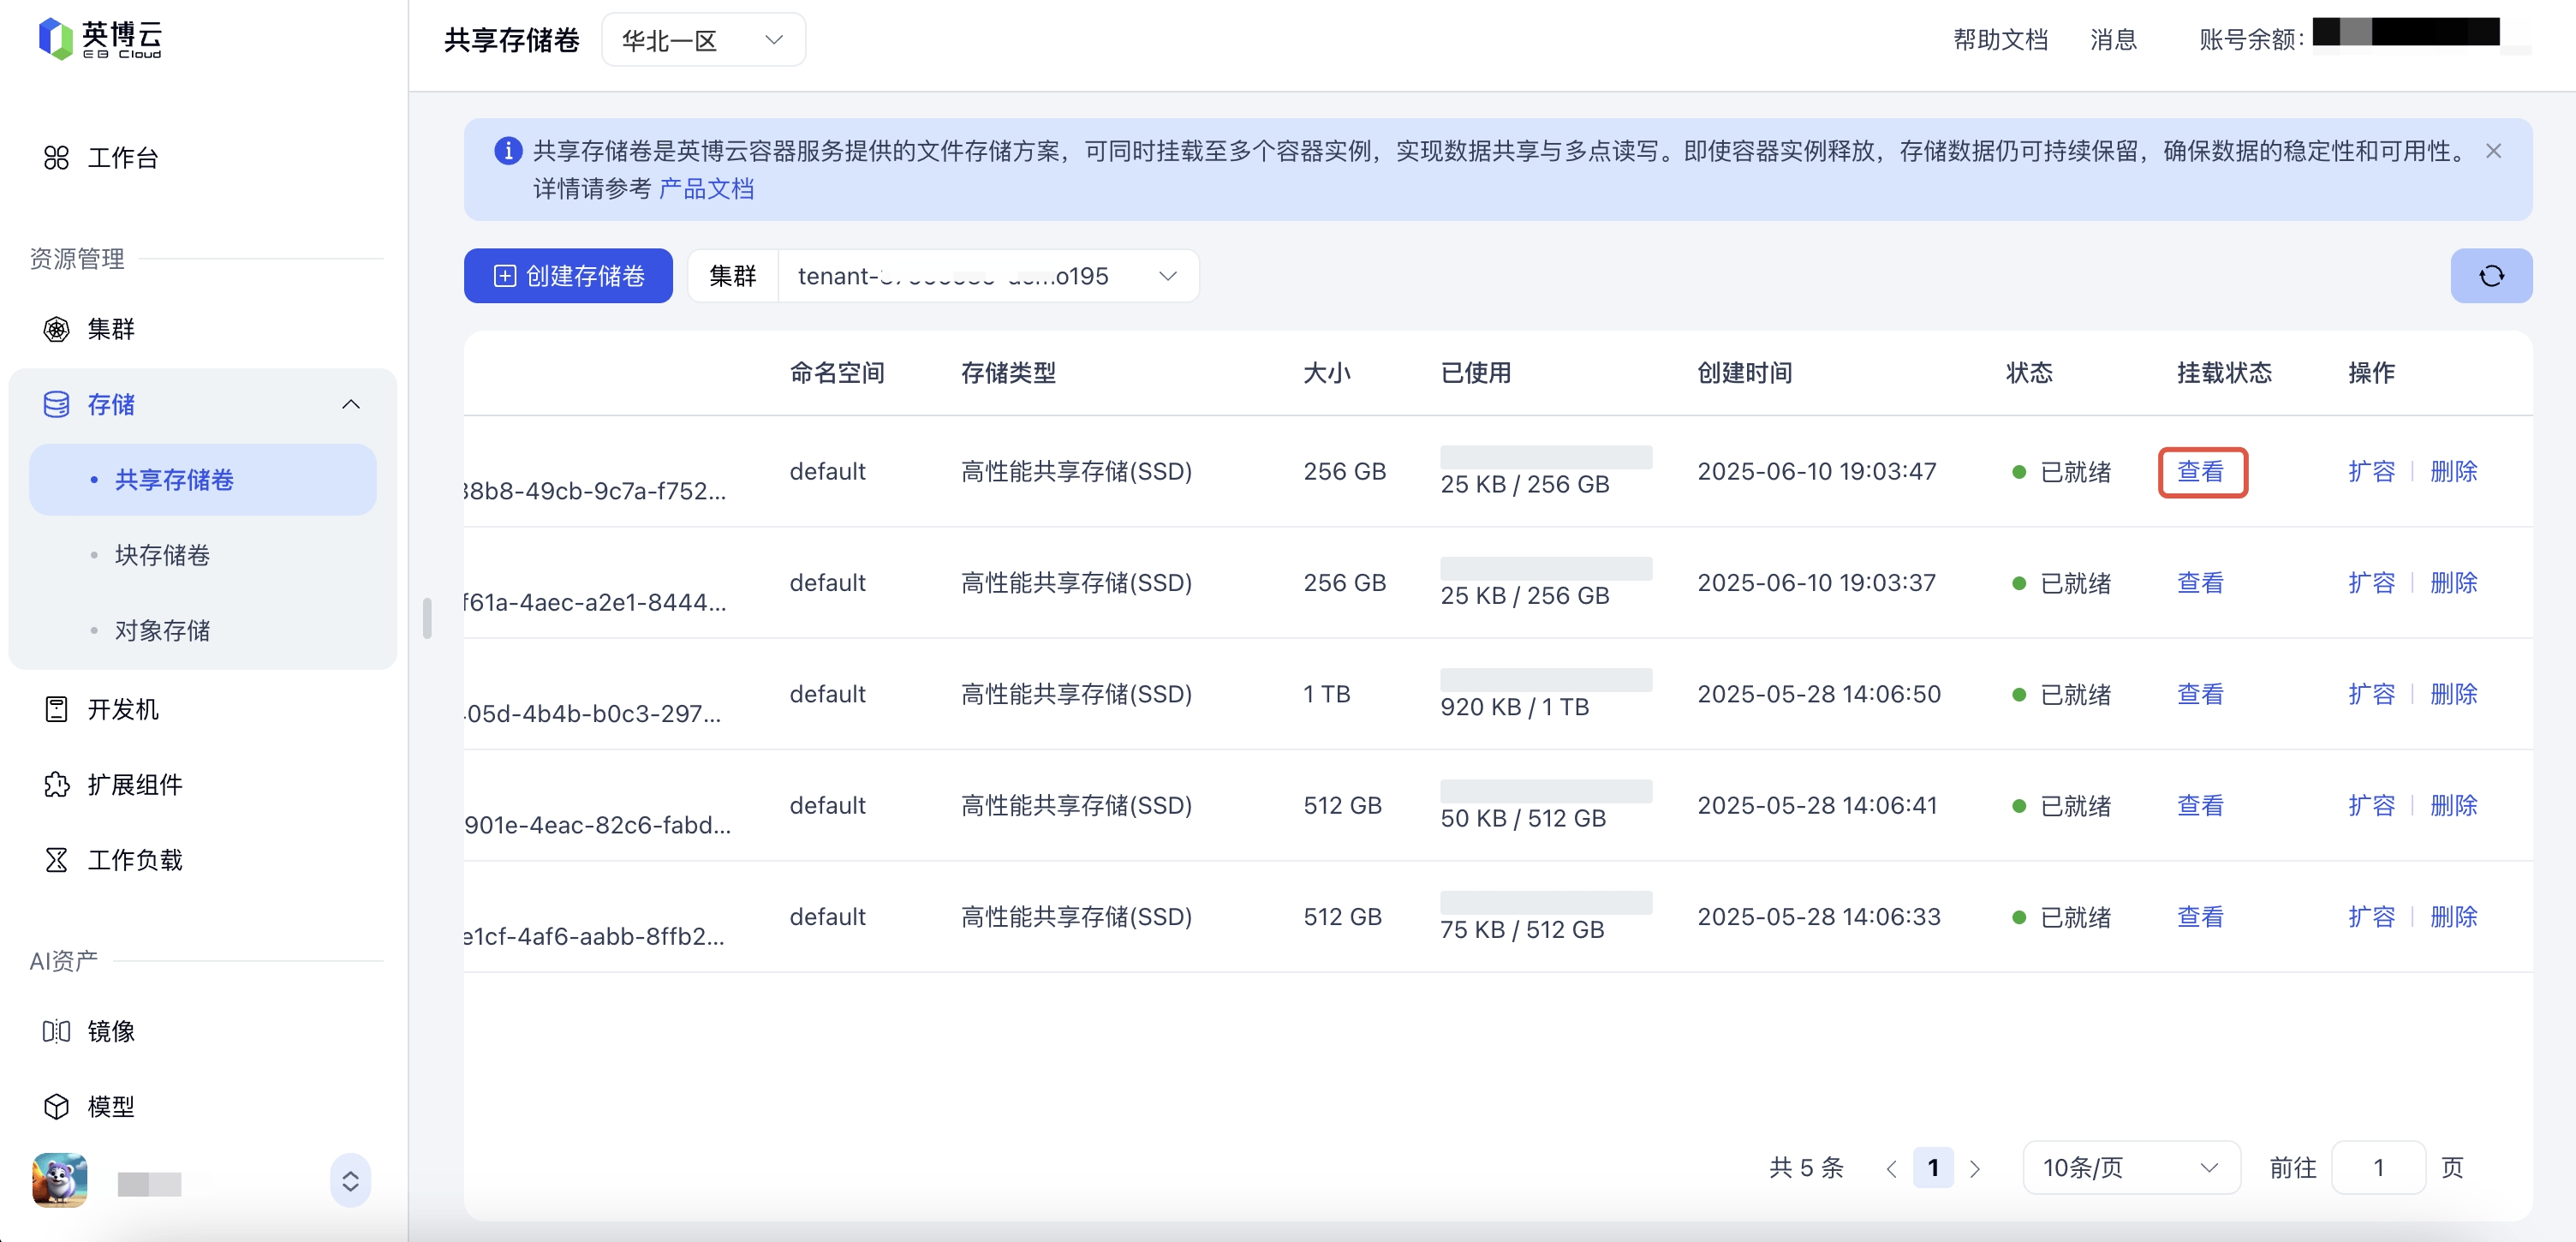Click usage bar of 50 KB / 512 GB
Viewport: 2576px width, 1242px height.
tap(1546, 791)
